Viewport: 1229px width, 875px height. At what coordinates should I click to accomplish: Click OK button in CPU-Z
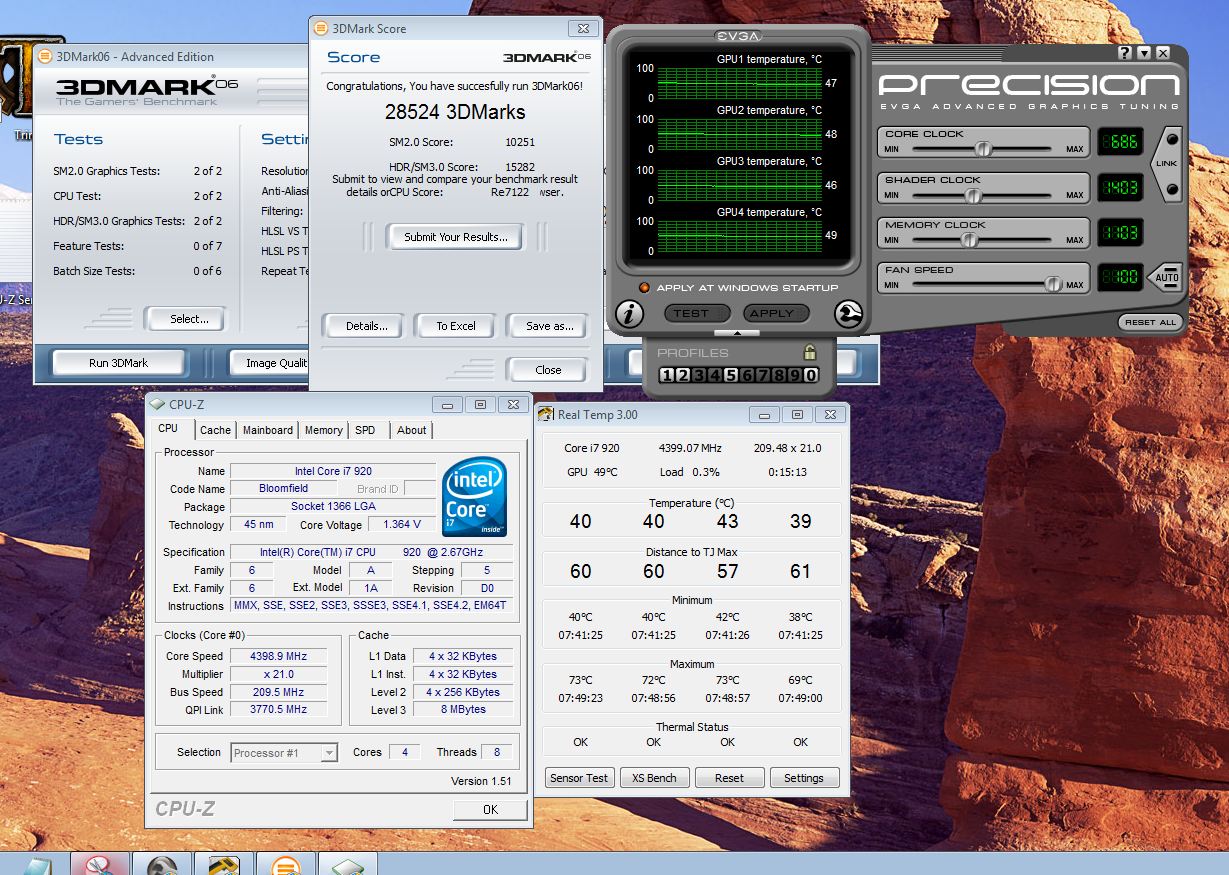(490, 809)
